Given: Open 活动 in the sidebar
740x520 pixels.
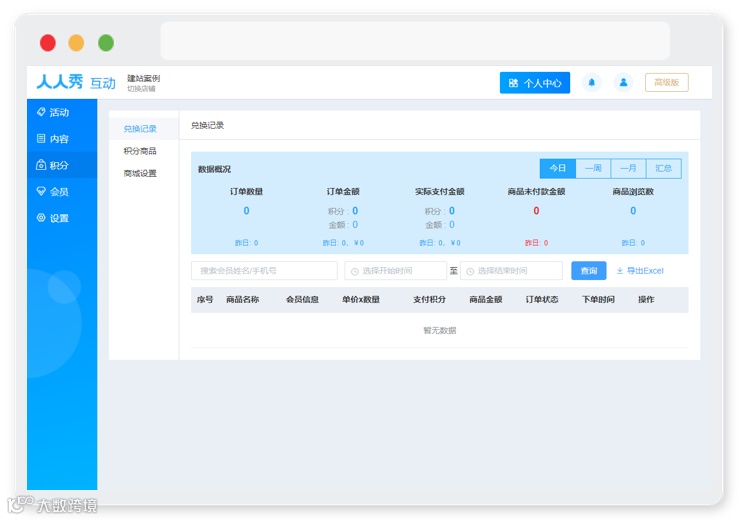Looking at the screenshot, I should [62, 112].
